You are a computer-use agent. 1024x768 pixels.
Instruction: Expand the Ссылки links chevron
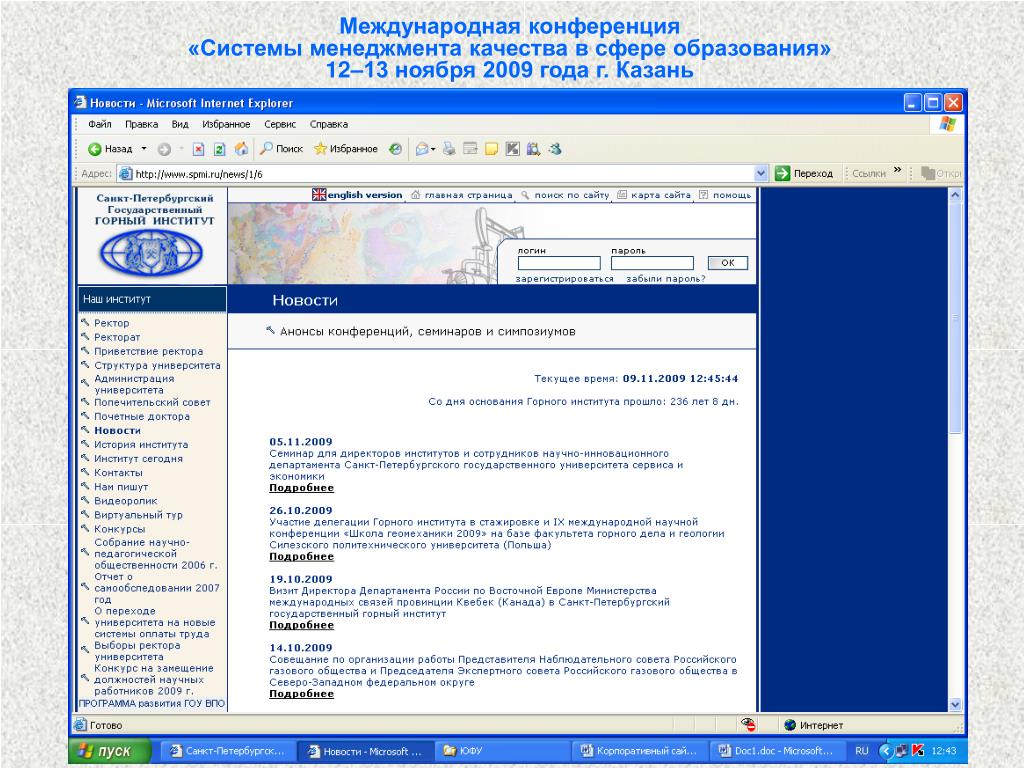click(897, 171)
